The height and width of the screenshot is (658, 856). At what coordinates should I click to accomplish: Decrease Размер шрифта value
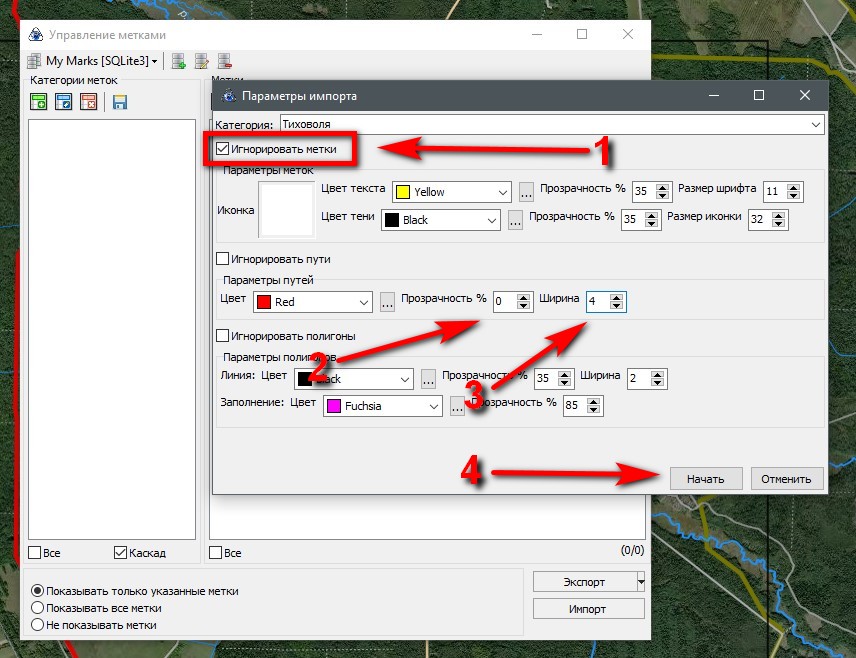(793, 195)
